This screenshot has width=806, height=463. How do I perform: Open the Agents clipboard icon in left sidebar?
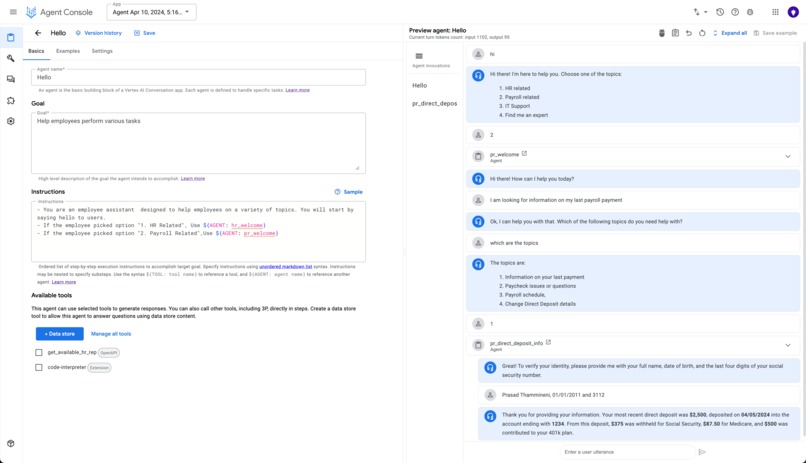[11, 38]
